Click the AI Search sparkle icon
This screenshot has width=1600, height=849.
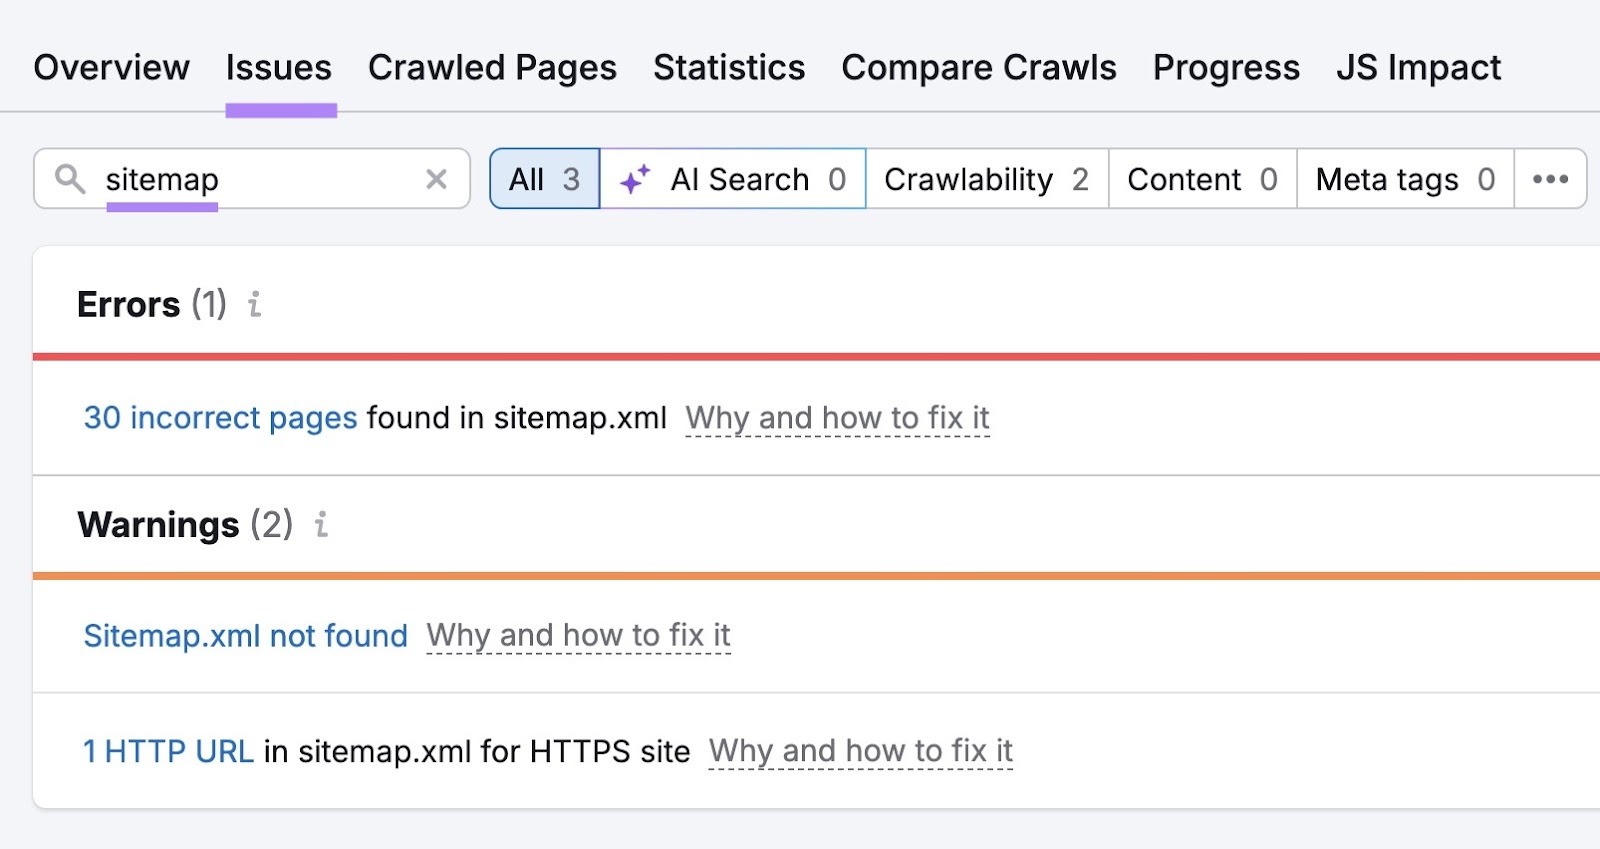(634, 179)
